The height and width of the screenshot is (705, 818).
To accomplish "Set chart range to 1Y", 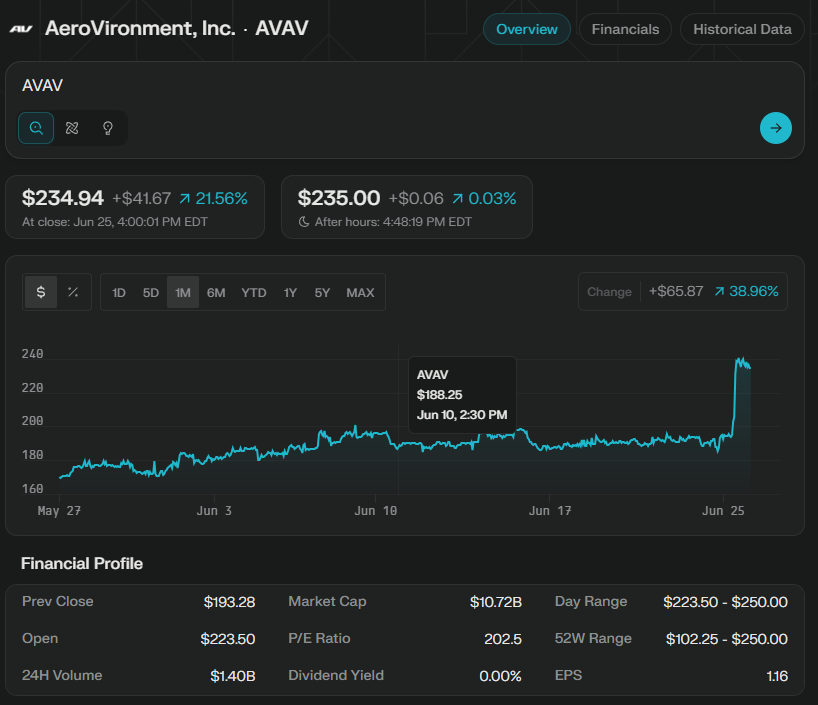I will pyautogui.click(x=290, y=292).
